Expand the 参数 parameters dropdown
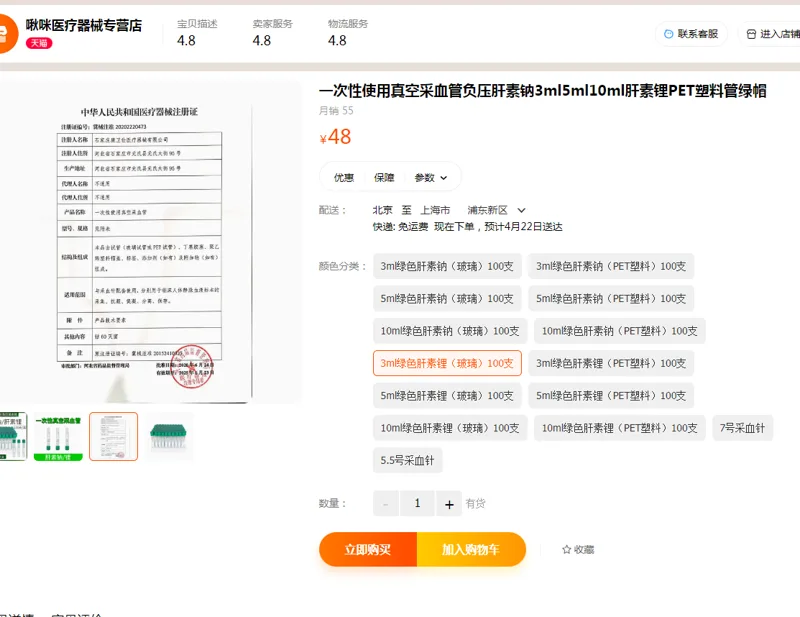 pyautogui.click(x=431, y=177)
